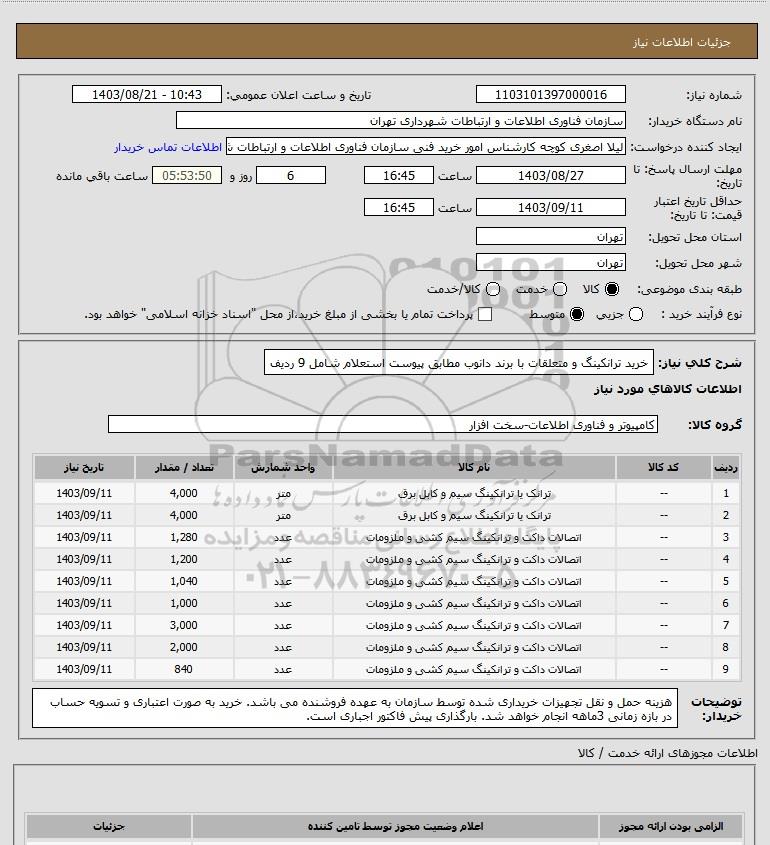
Task: Click quantity 1,040 in row 5
Action: (184, 581)
